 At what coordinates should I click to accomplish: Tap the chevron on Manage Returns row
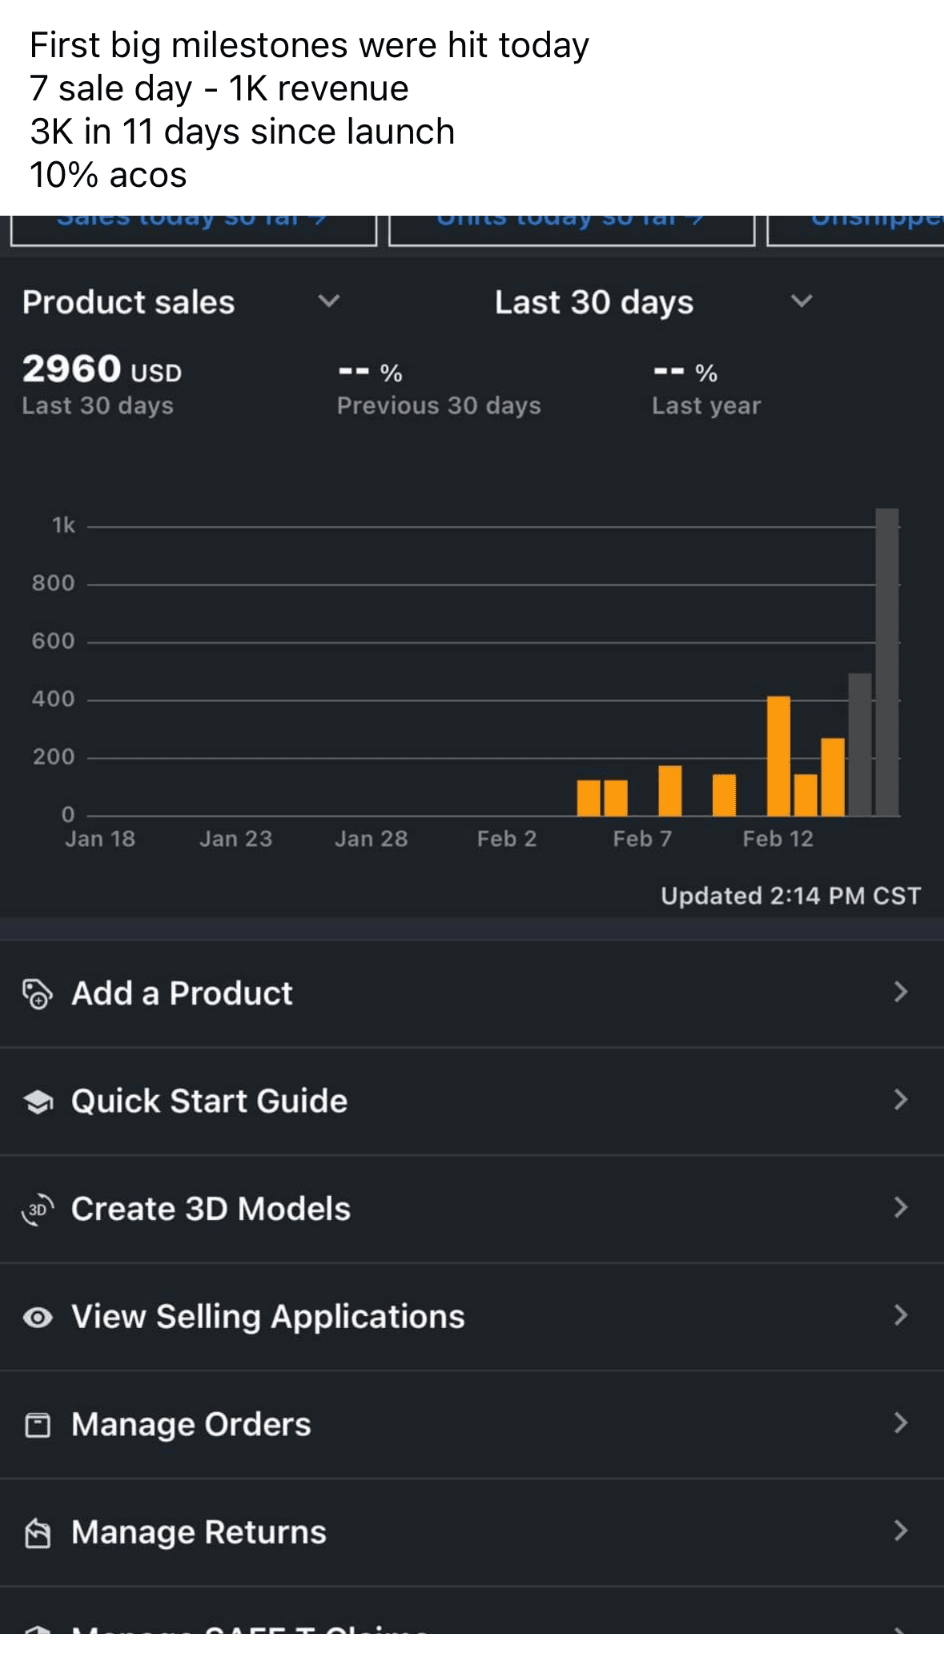(x=900, y=1531)
